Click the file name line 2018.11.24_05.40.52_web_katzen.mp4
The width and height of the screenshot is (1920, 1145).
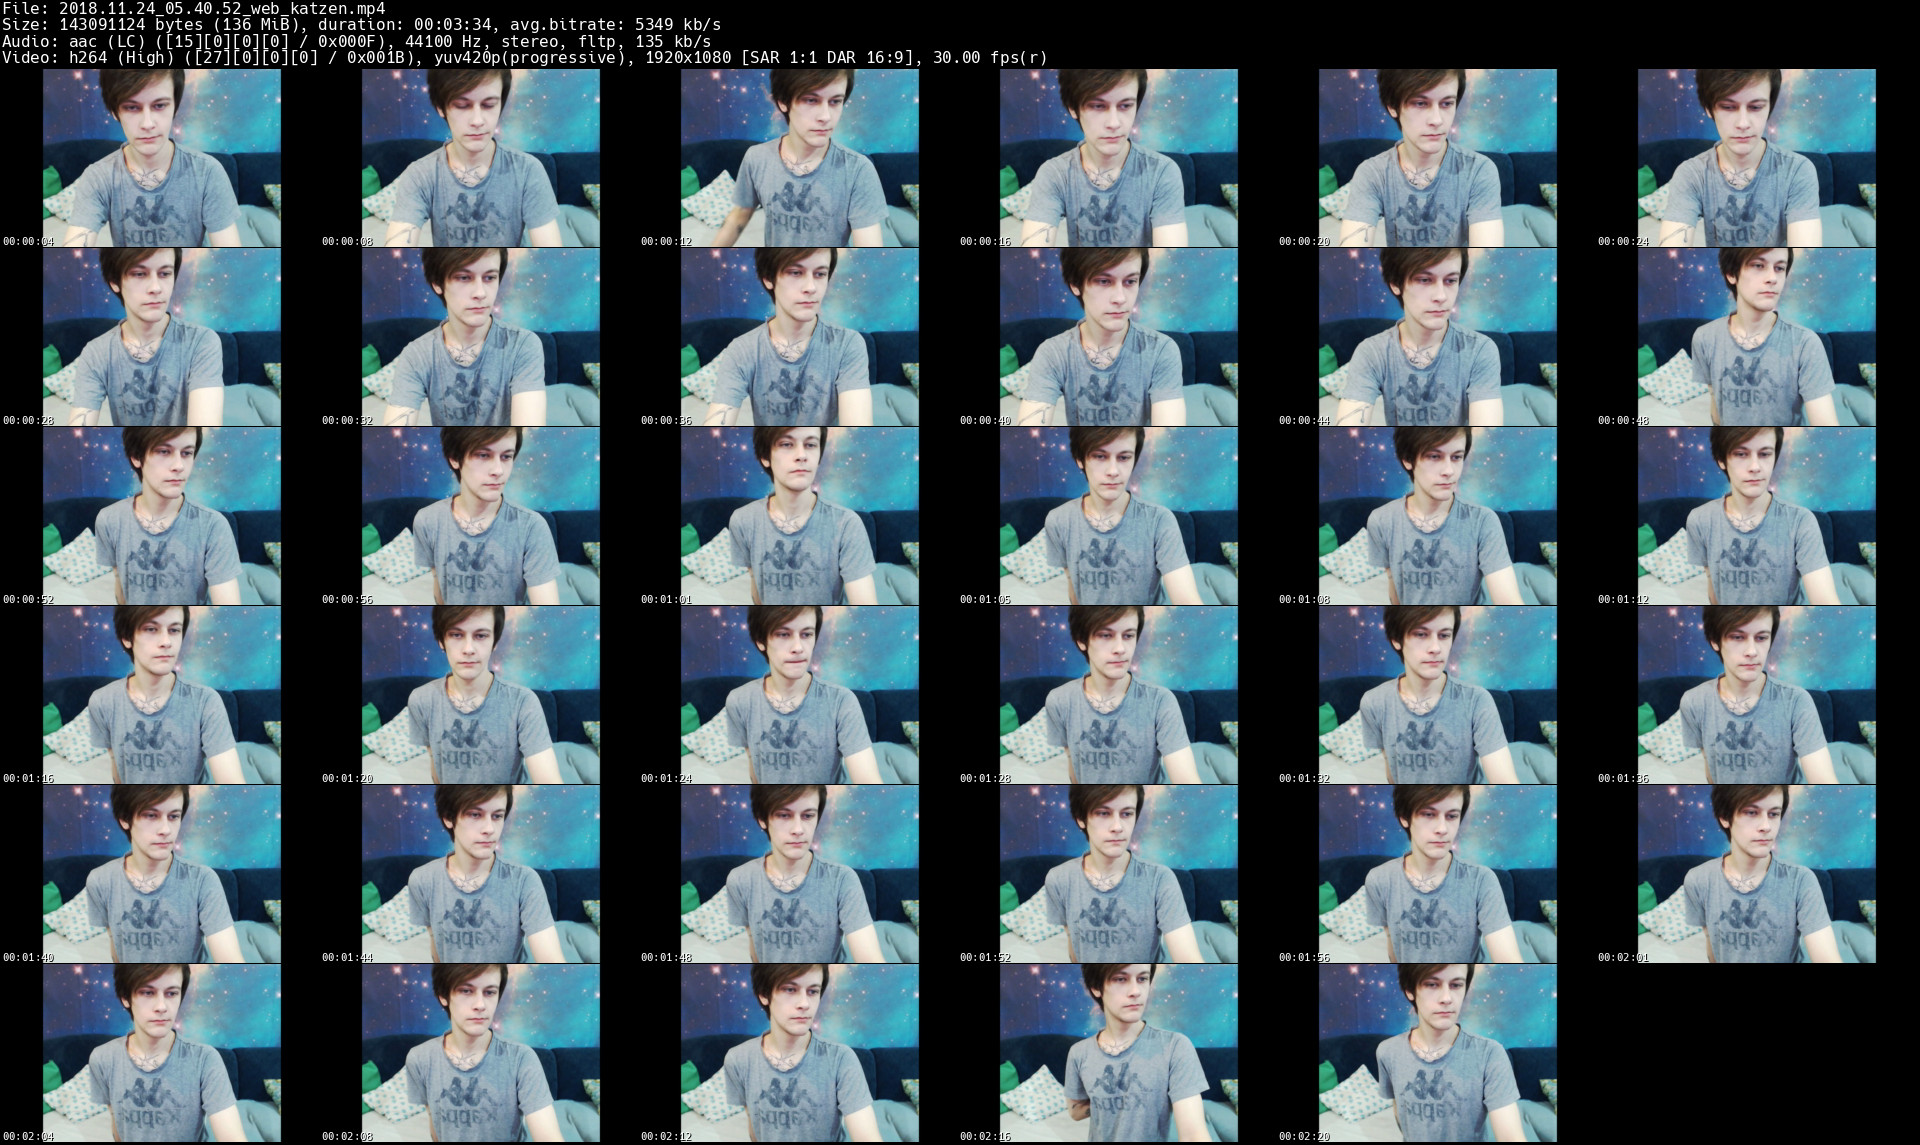[x=194, y=8]
